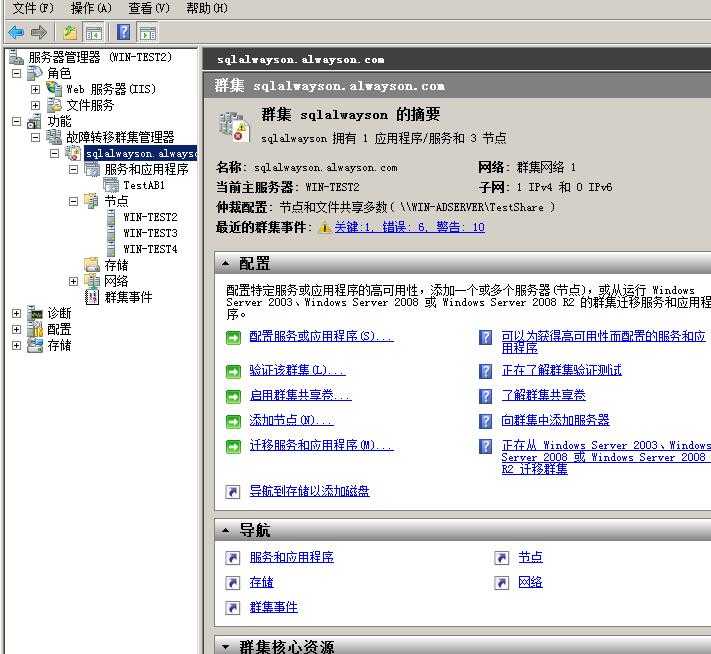Collapse the 服务和应用程序 tree node
Screen dimensions: 711x654
pos(73,169)
